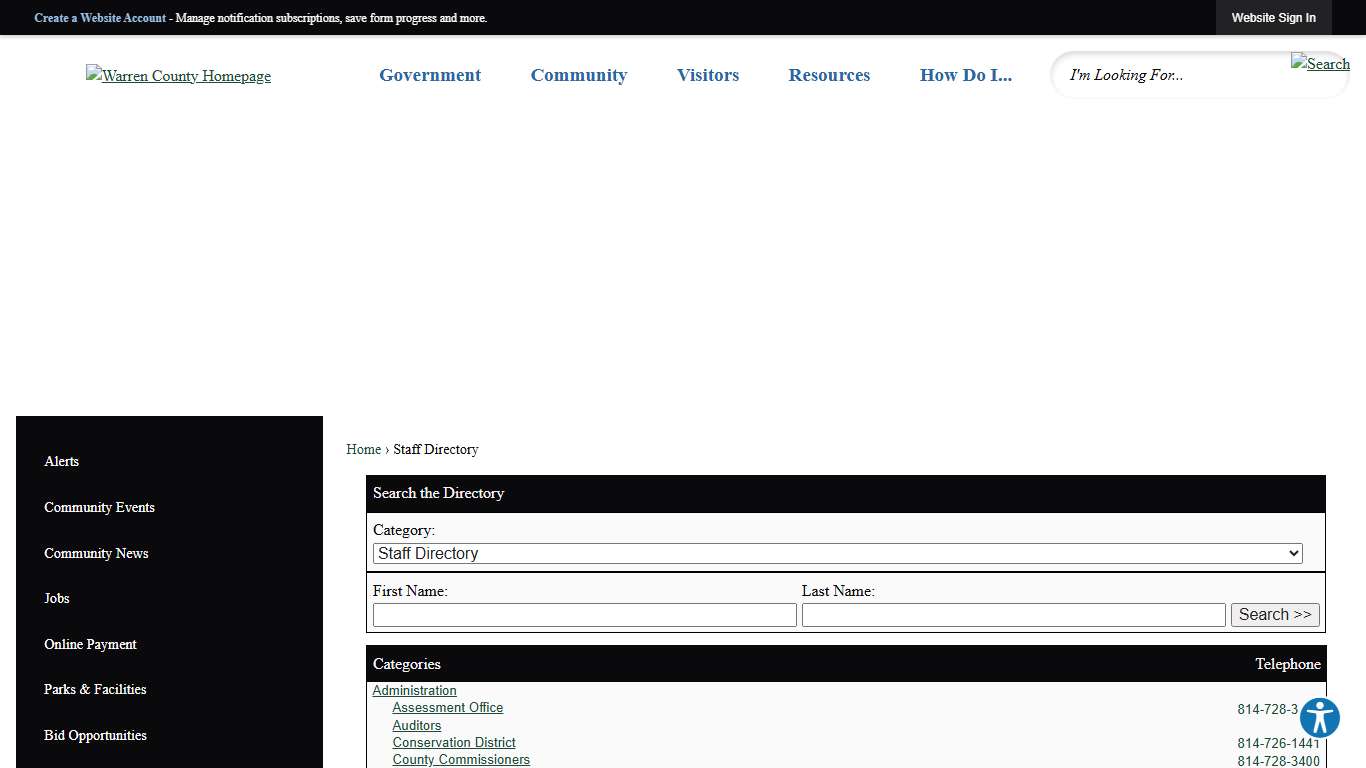Click the Search magnifying glass icon
1366x768 pixels.
click(1320, 63)
